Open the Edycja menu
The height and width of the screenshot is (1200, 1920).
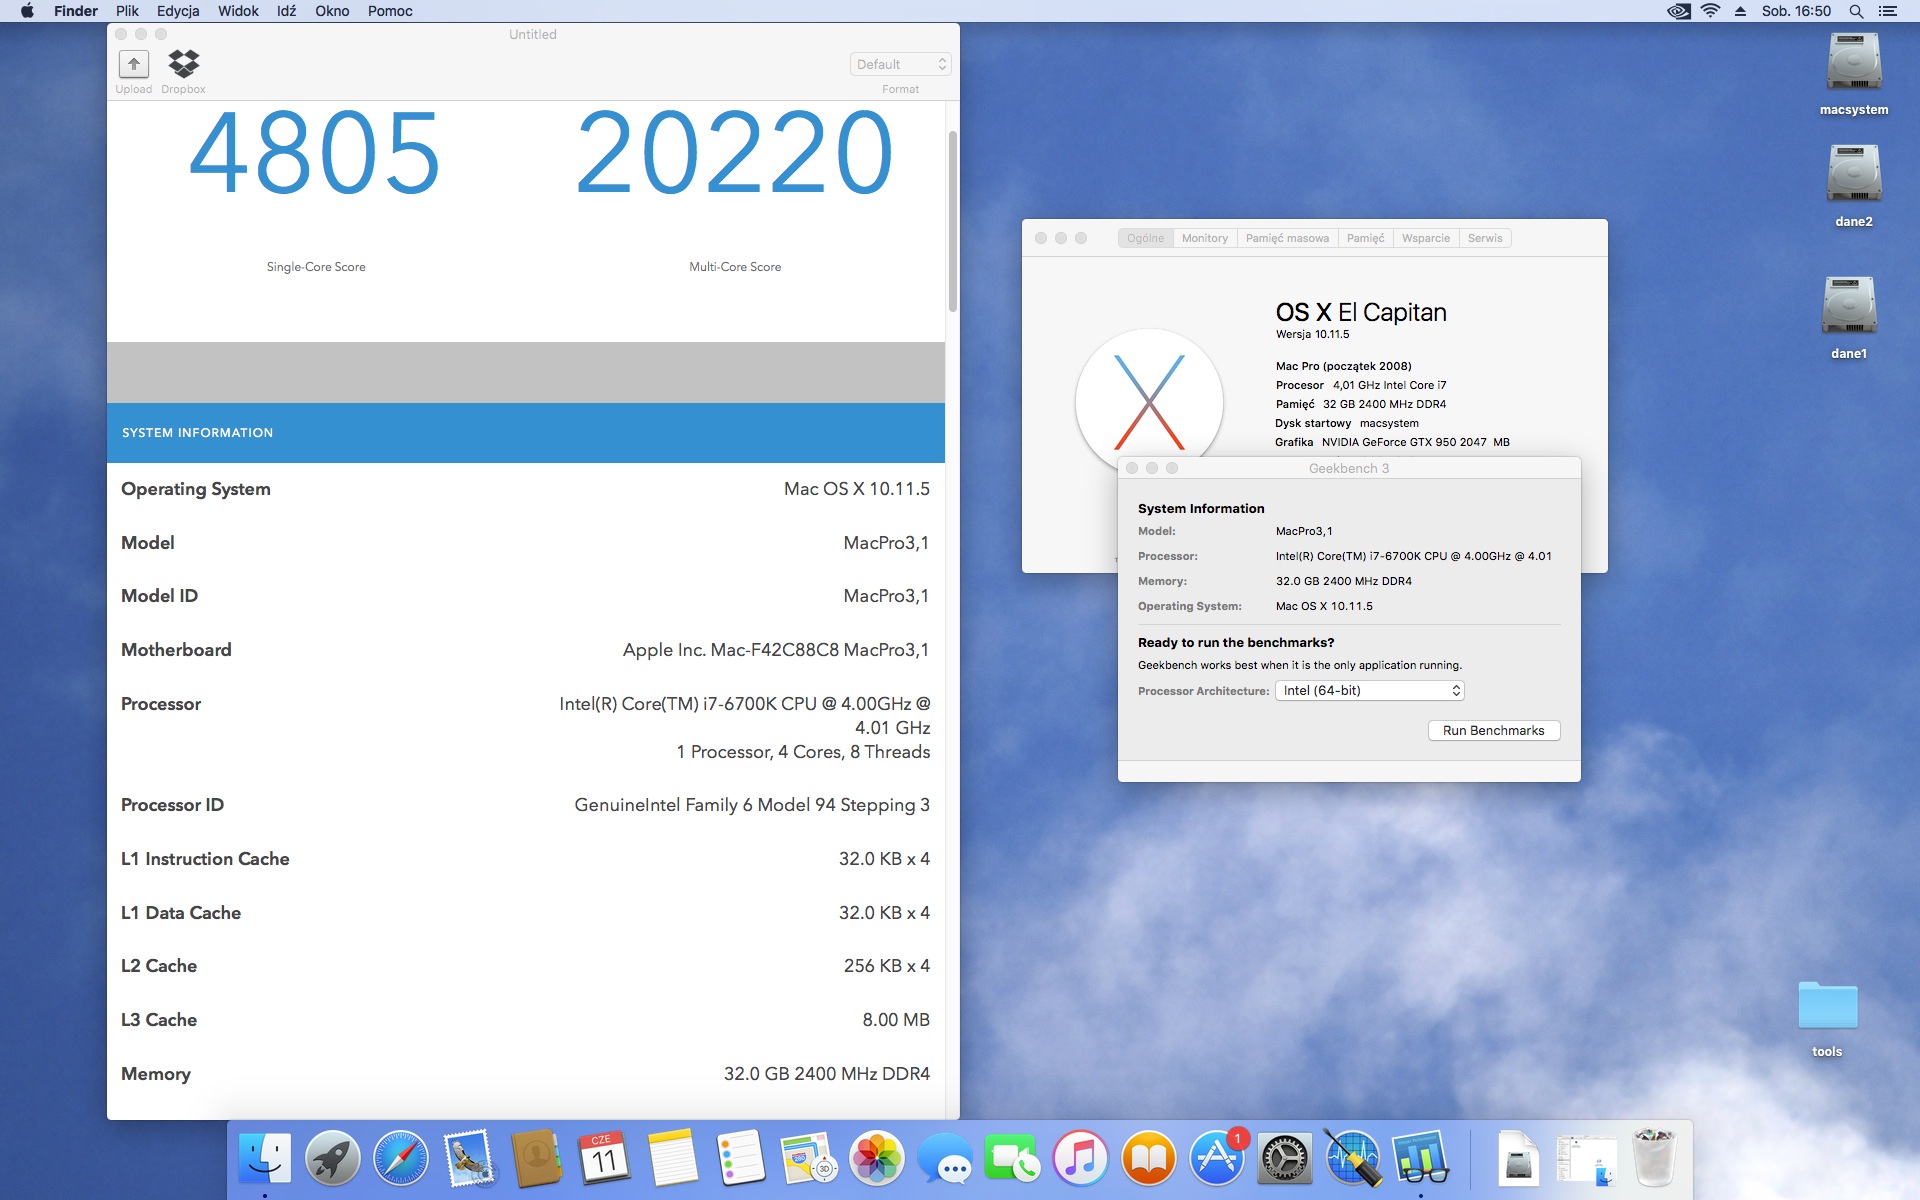pyautogui.click(x=178, y=11)
